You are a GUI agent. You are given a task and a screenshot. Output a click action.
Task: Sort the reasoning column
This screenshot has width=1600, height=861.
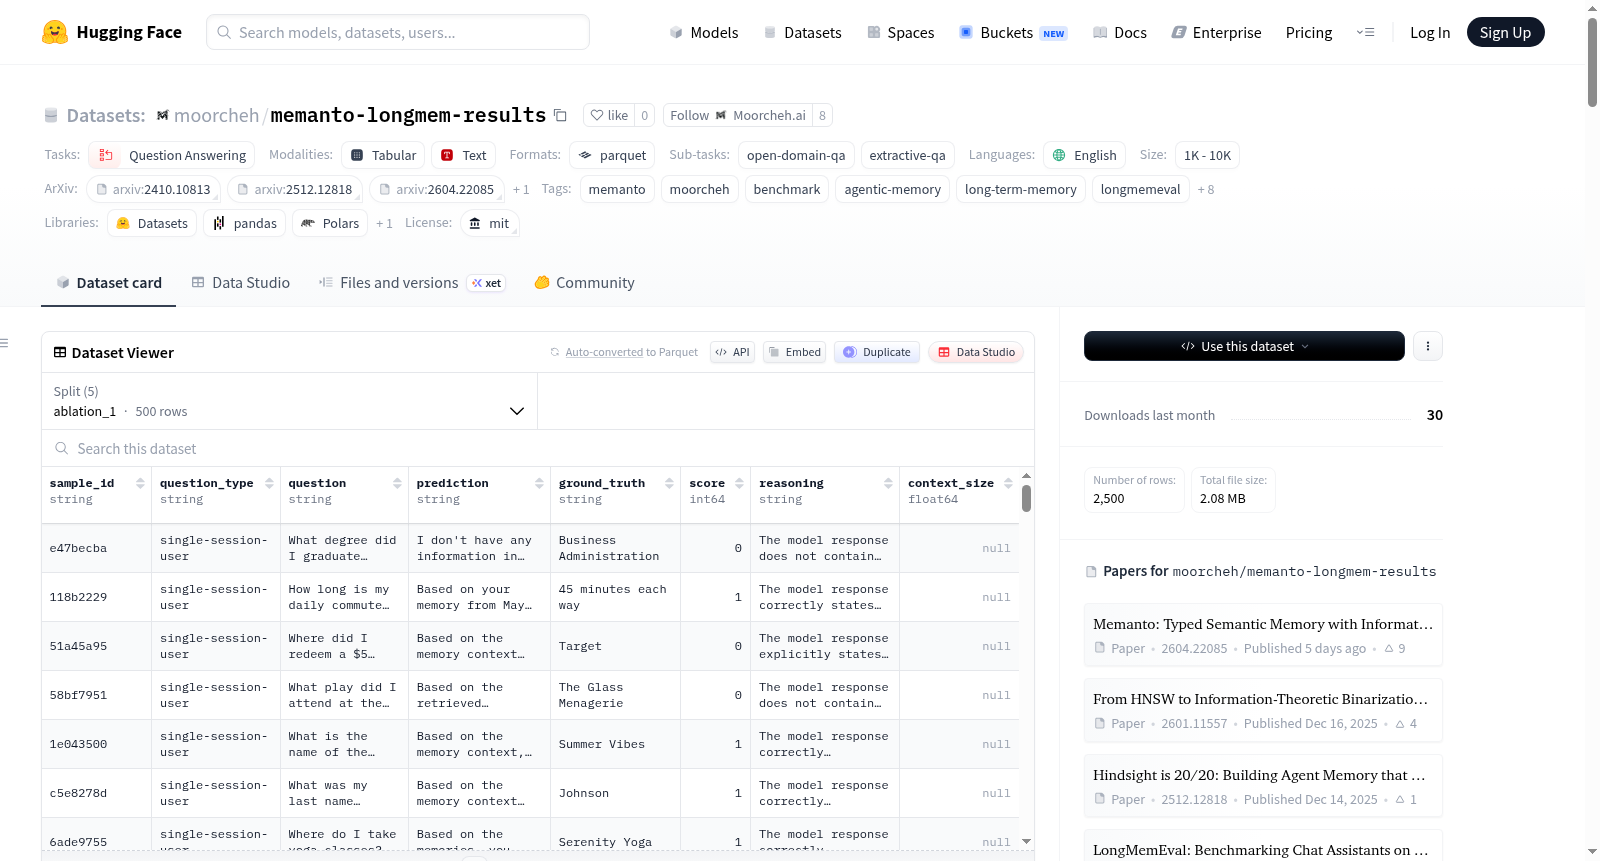(888, 483)
